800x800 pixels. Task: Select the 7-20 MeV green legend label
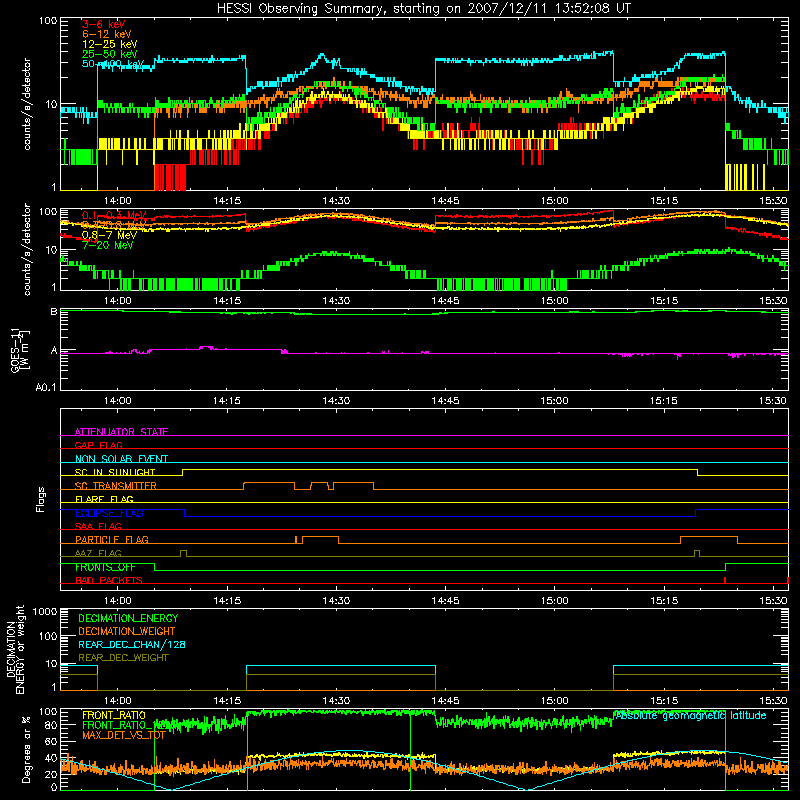click(x=108, y=245)
